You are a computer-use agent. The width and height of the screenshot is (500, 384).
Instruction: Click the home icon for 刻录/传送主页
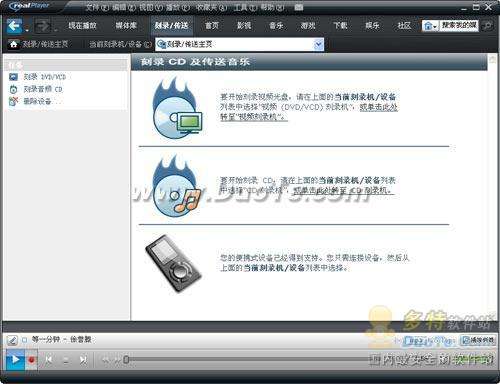(x=13, y=44)
